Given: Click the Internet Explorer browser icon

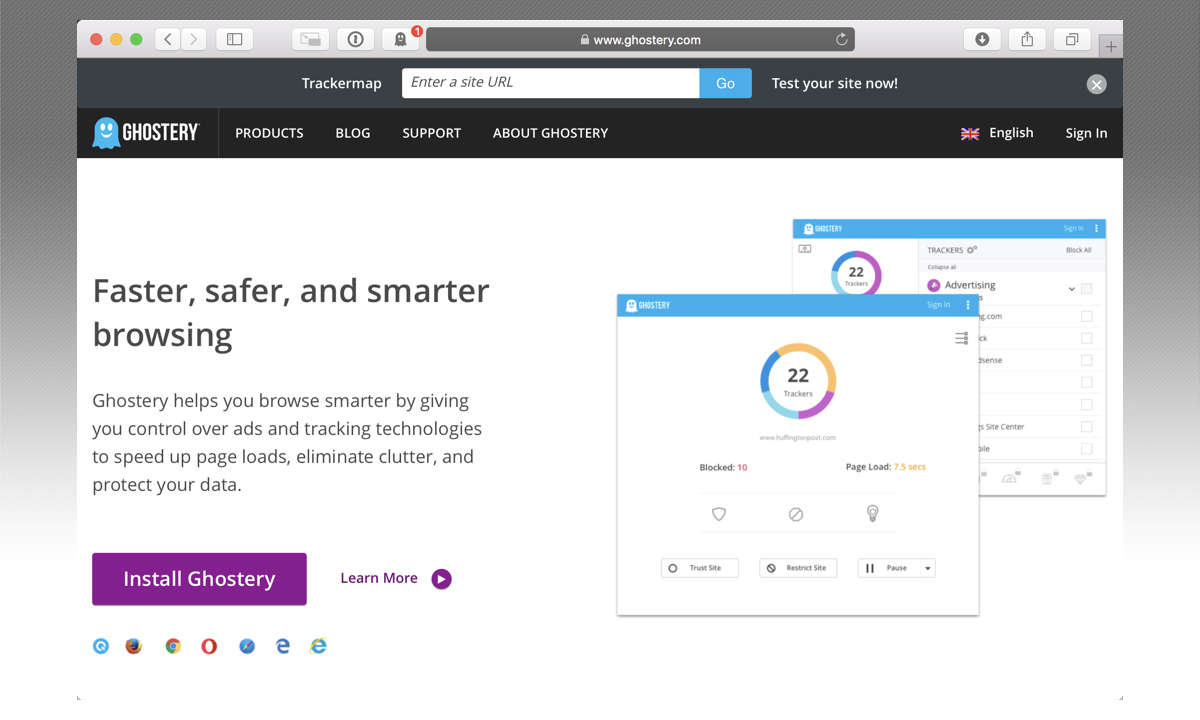Looking at the screenshot, I should (318, 646).
